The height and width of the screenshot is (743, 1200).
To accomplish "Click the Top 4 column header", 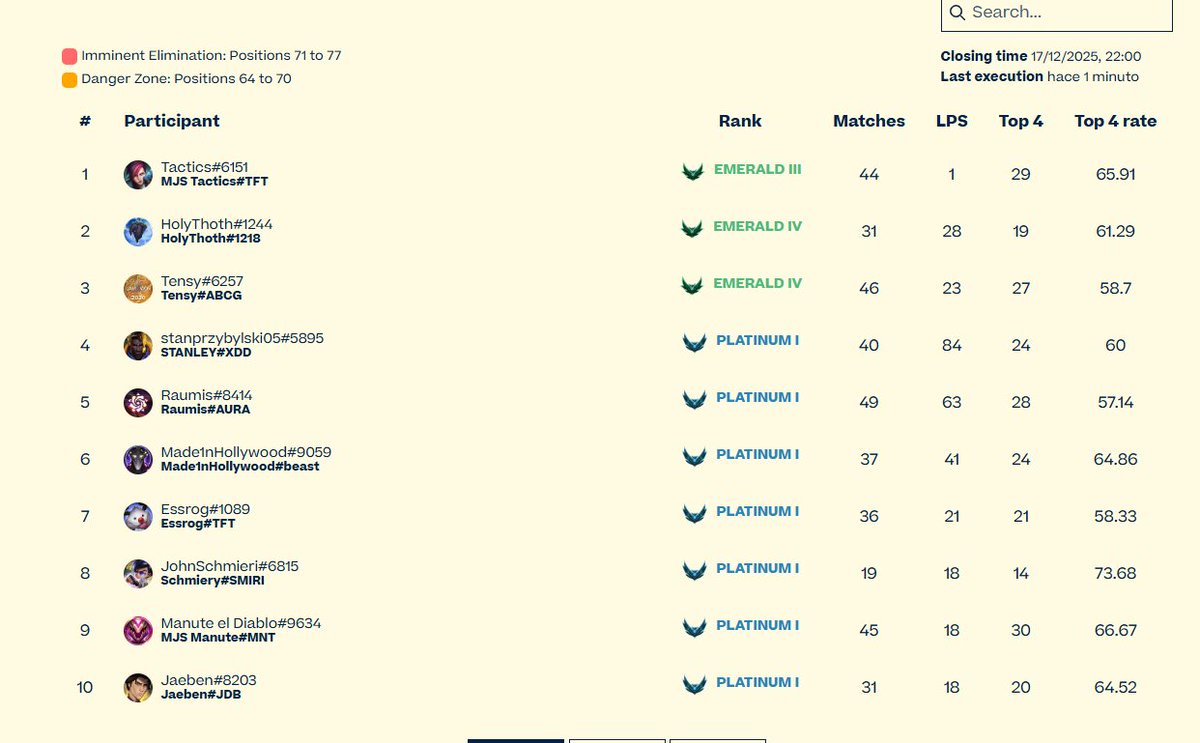I will (x=1021, y=121).
